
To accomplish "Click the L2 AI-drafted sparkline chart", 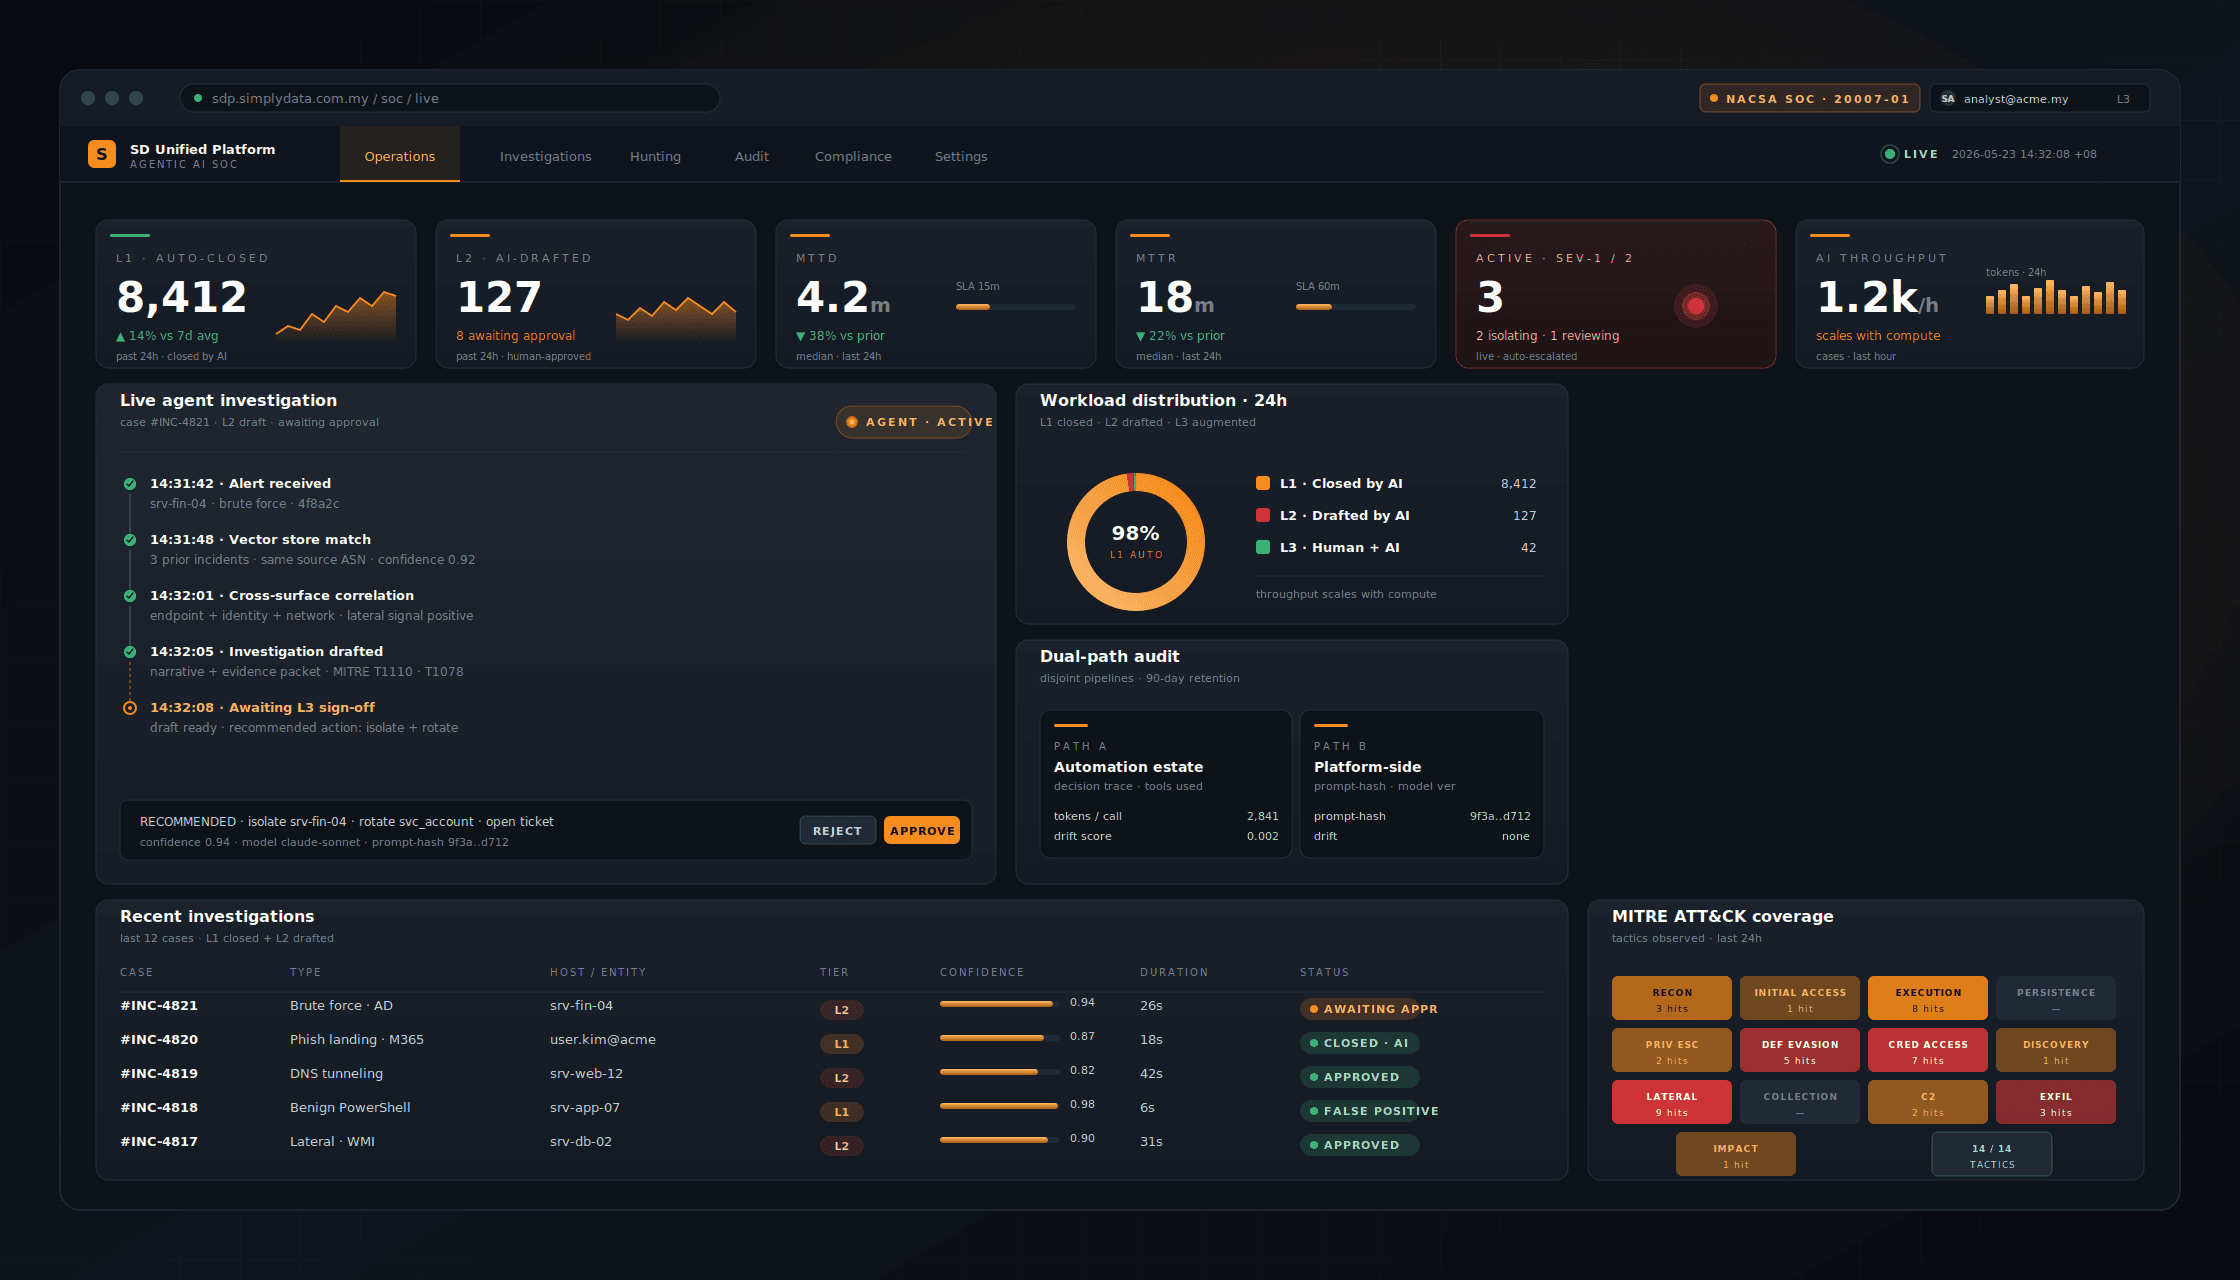I will tap(676, 319).
